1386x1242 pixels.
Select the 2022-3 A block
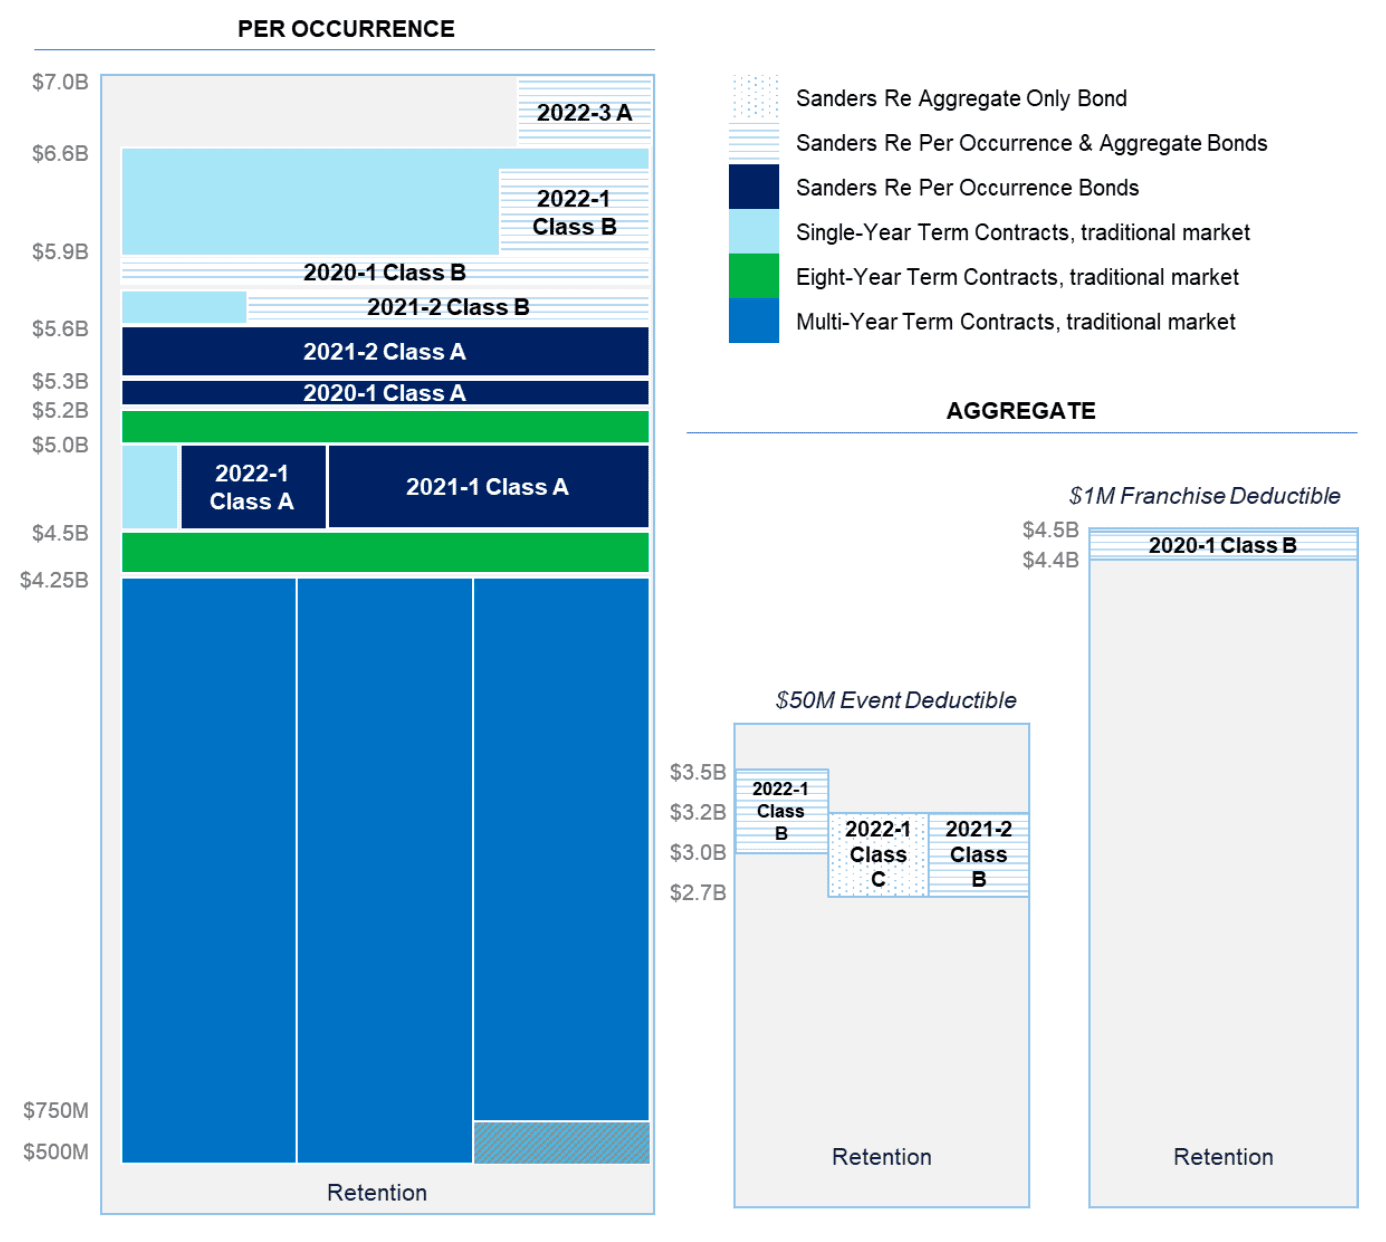(x=584, y=112)
